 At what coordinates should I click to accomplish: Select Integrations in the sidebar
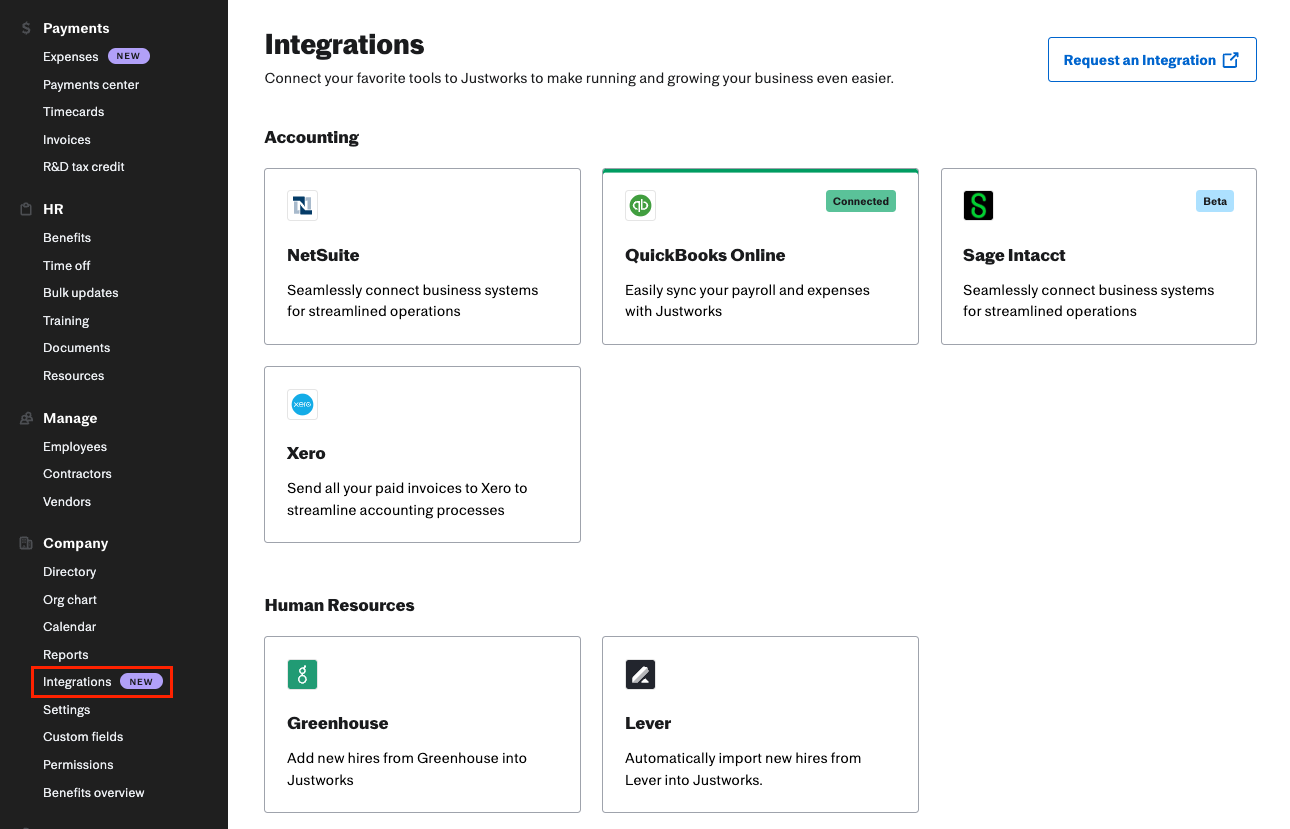coord(77,682)
